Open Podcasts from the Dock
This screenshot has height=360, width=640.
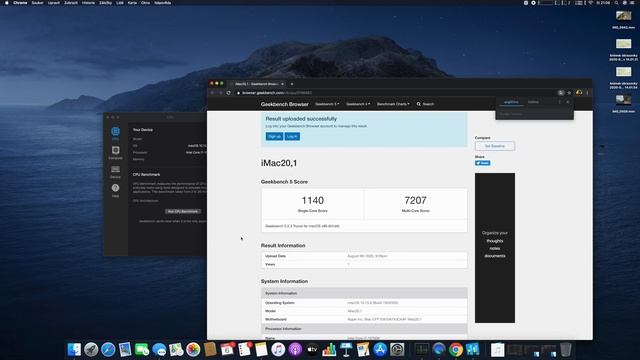[x=295, y=350]
